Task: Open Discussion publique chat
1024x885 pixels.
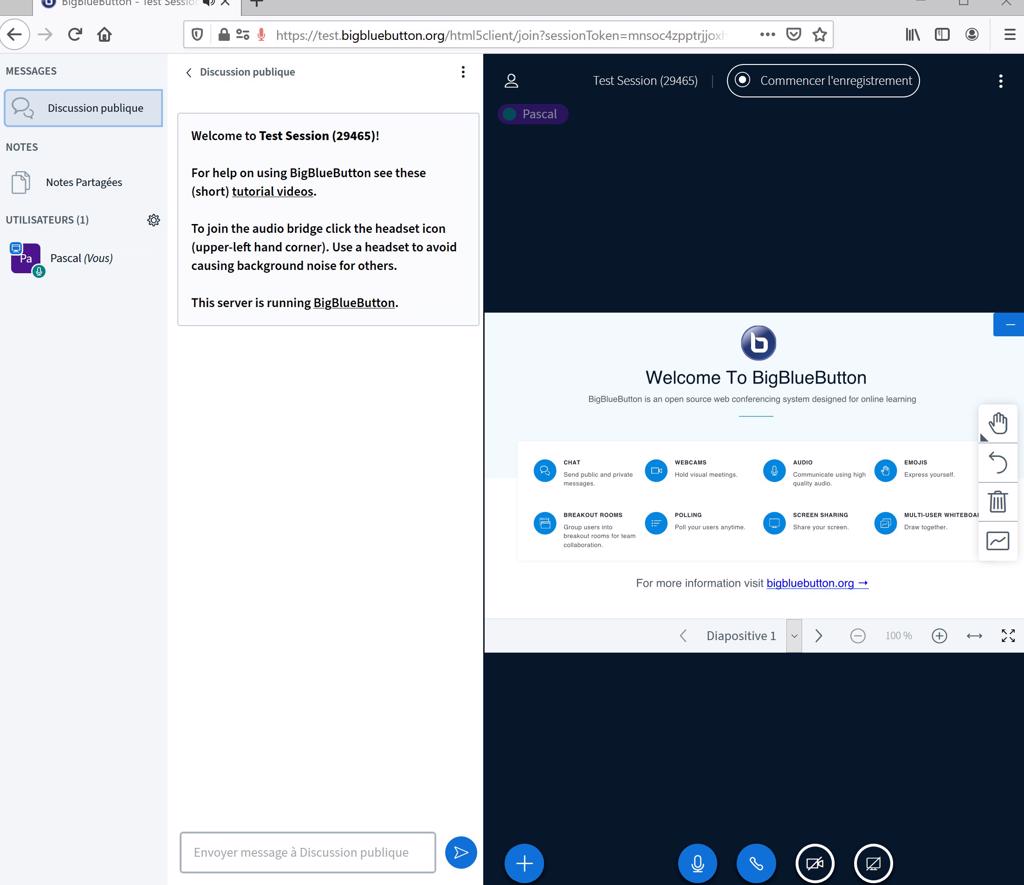Action: 83,108
